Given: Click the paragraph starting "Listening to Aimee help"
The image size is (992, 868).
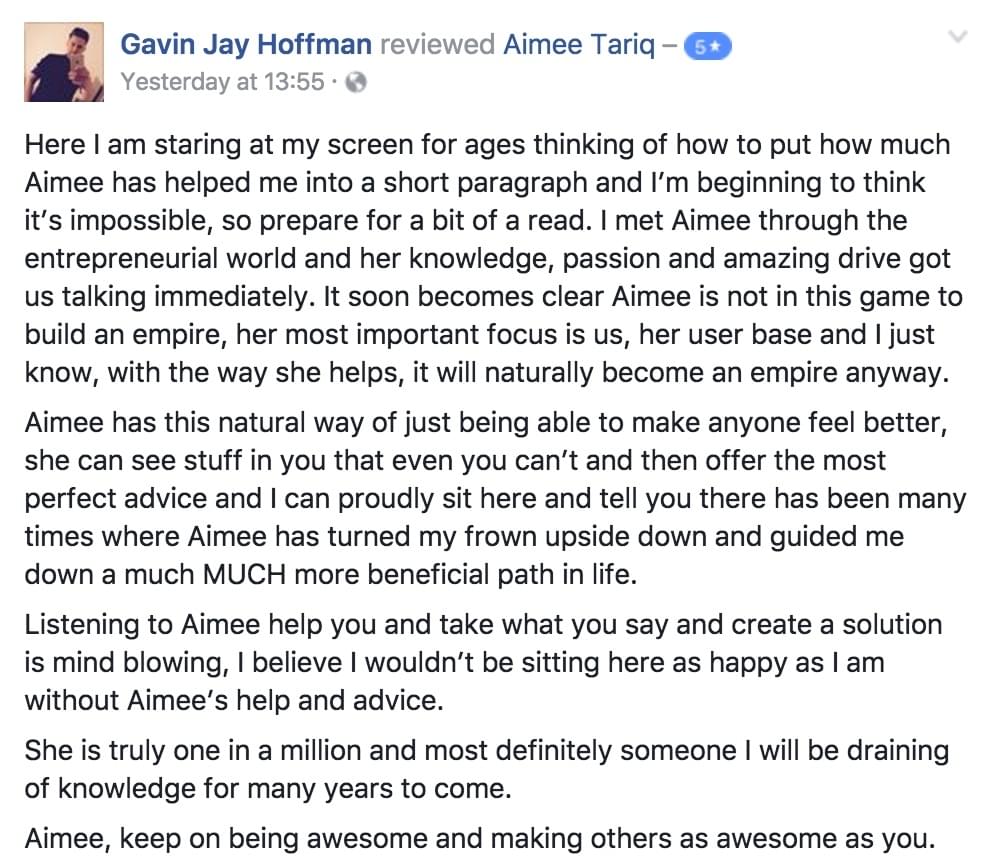Looking at the screenshot, I should click(x=483, y=662).
